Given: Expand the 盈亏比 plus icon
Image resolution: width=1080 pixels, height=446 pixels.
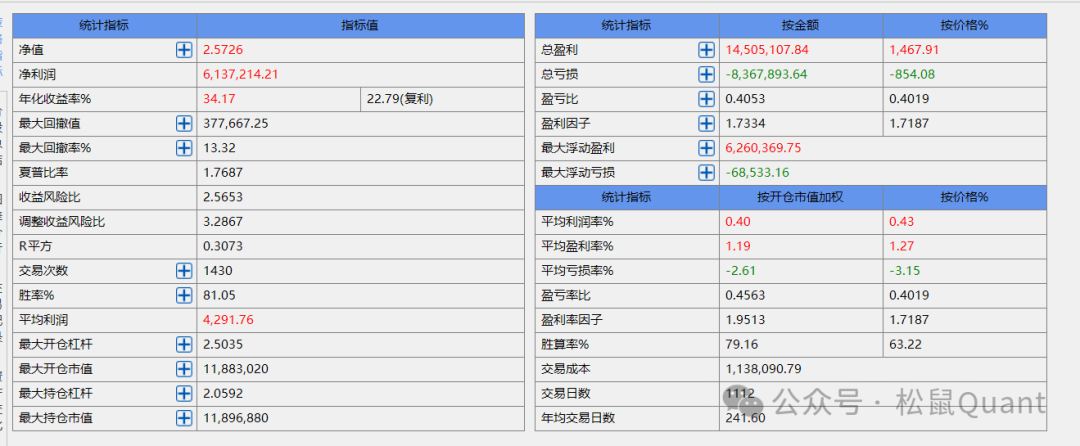Looking at the screenshot, I should [x=706, y=98].
